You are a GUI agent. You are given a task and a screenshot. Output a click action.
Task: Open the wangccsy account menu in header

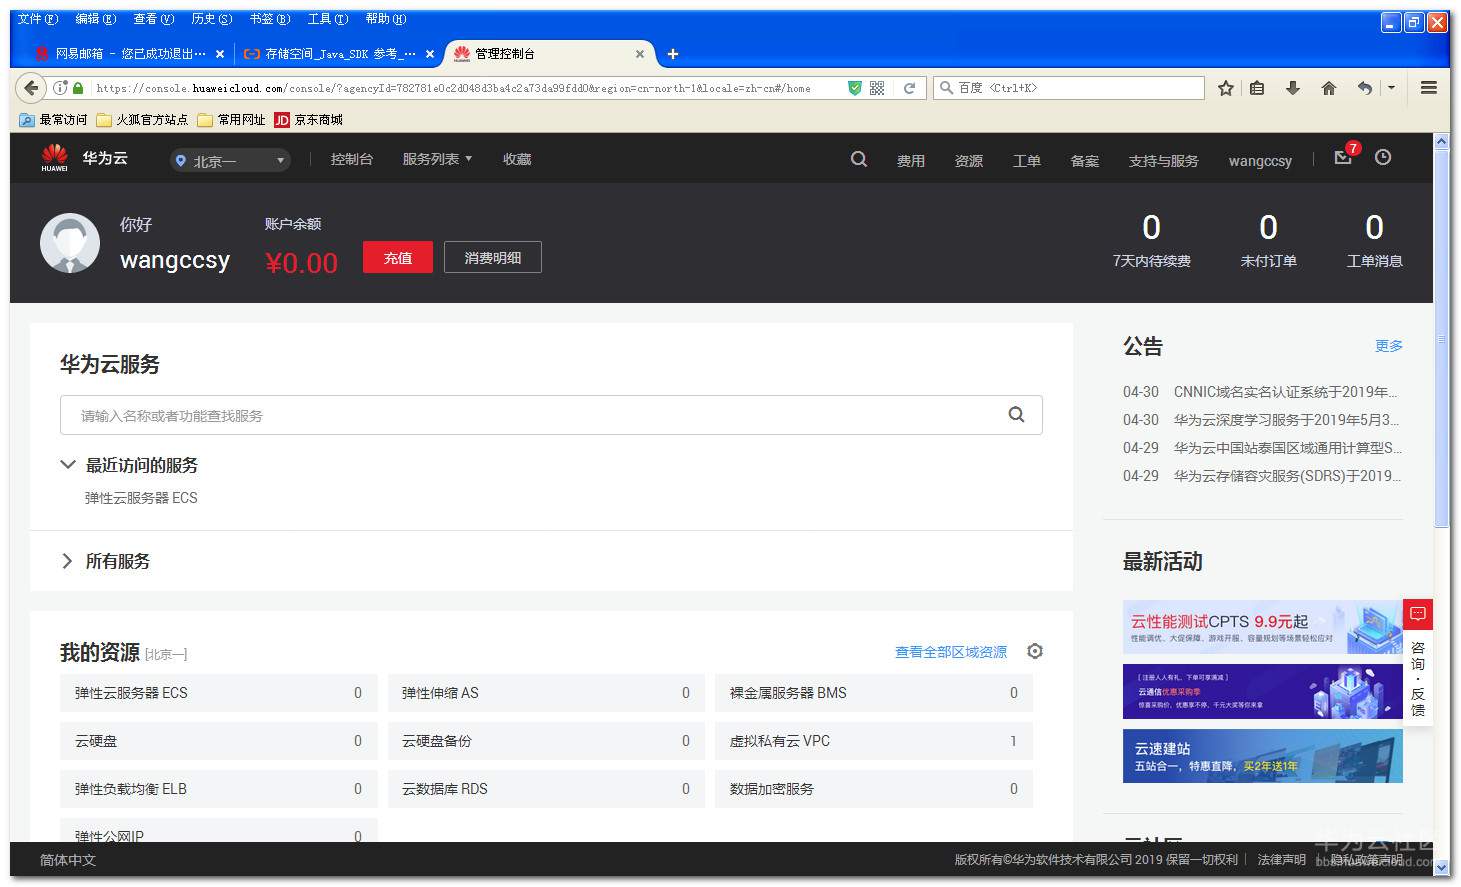click(x=1260, y=161)
